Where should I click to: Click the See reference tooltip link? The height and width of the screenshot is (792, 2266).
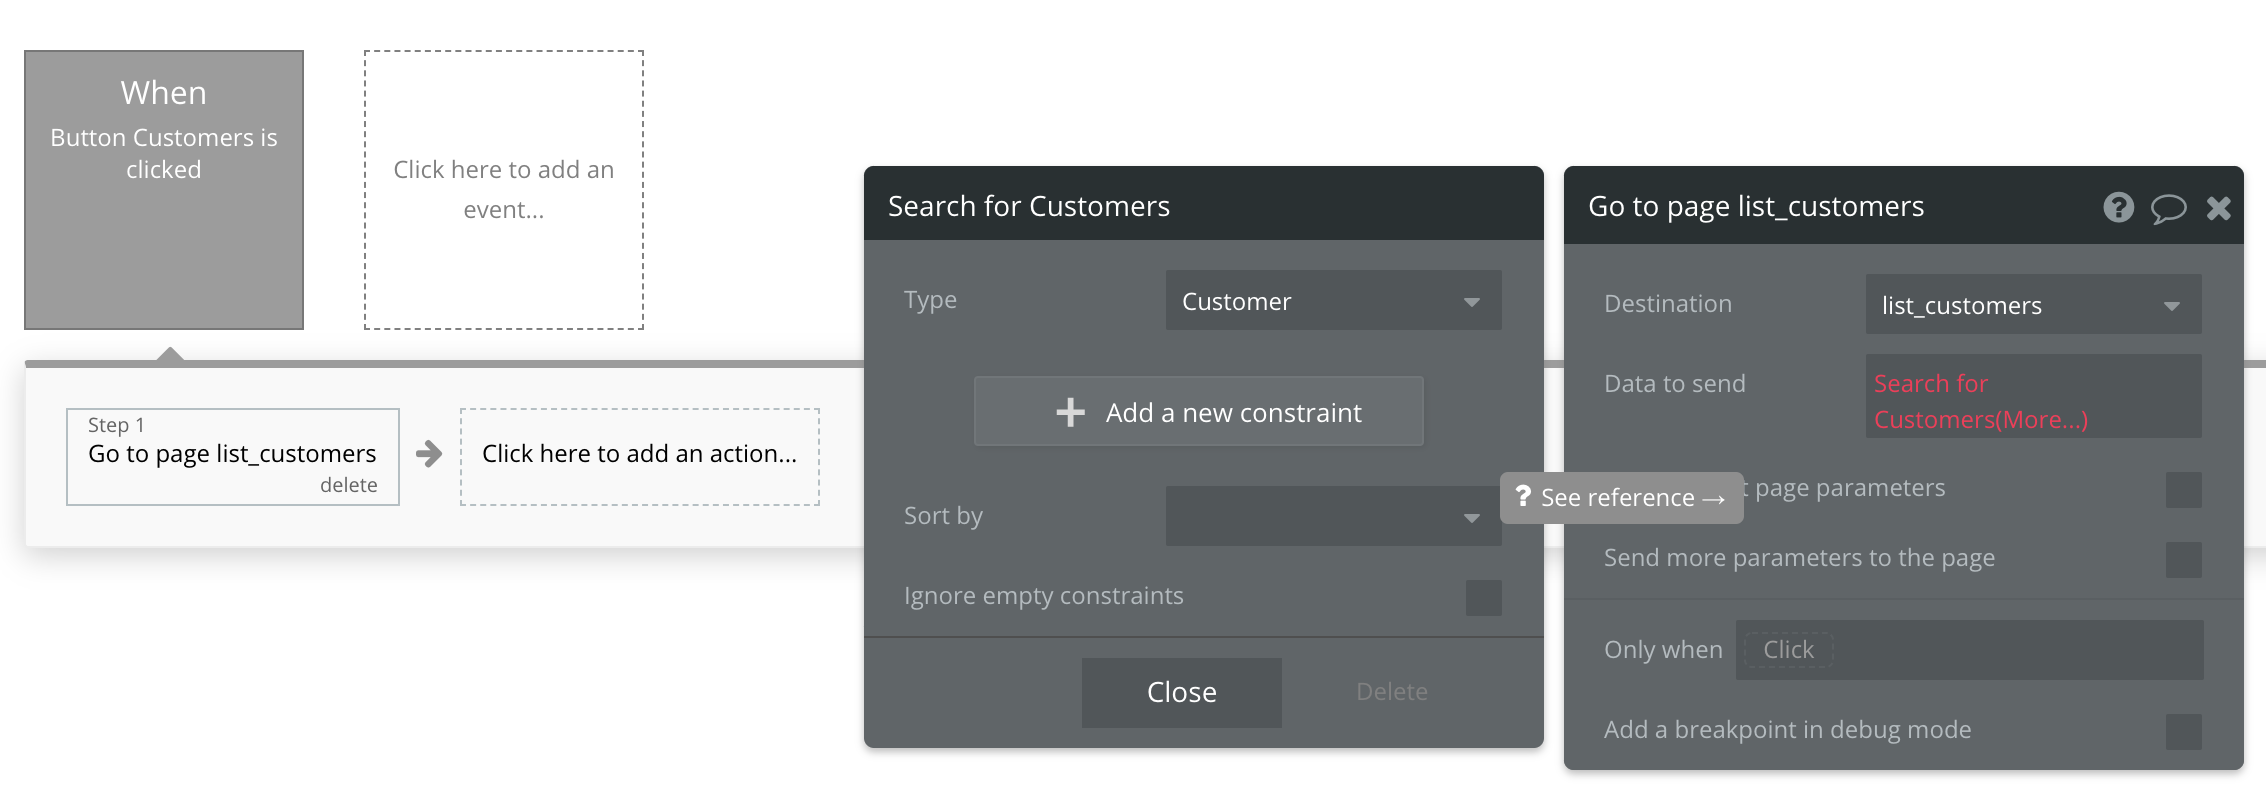1621,498
